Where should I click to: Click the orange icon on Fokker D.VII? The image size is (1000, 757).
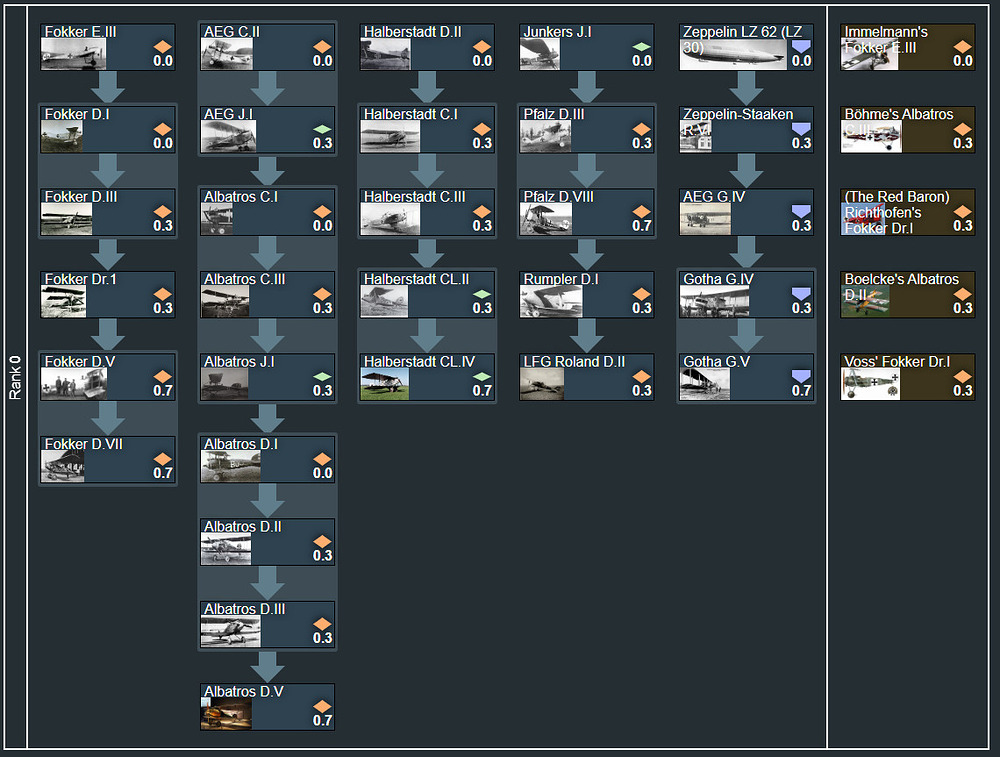point(162,459)
